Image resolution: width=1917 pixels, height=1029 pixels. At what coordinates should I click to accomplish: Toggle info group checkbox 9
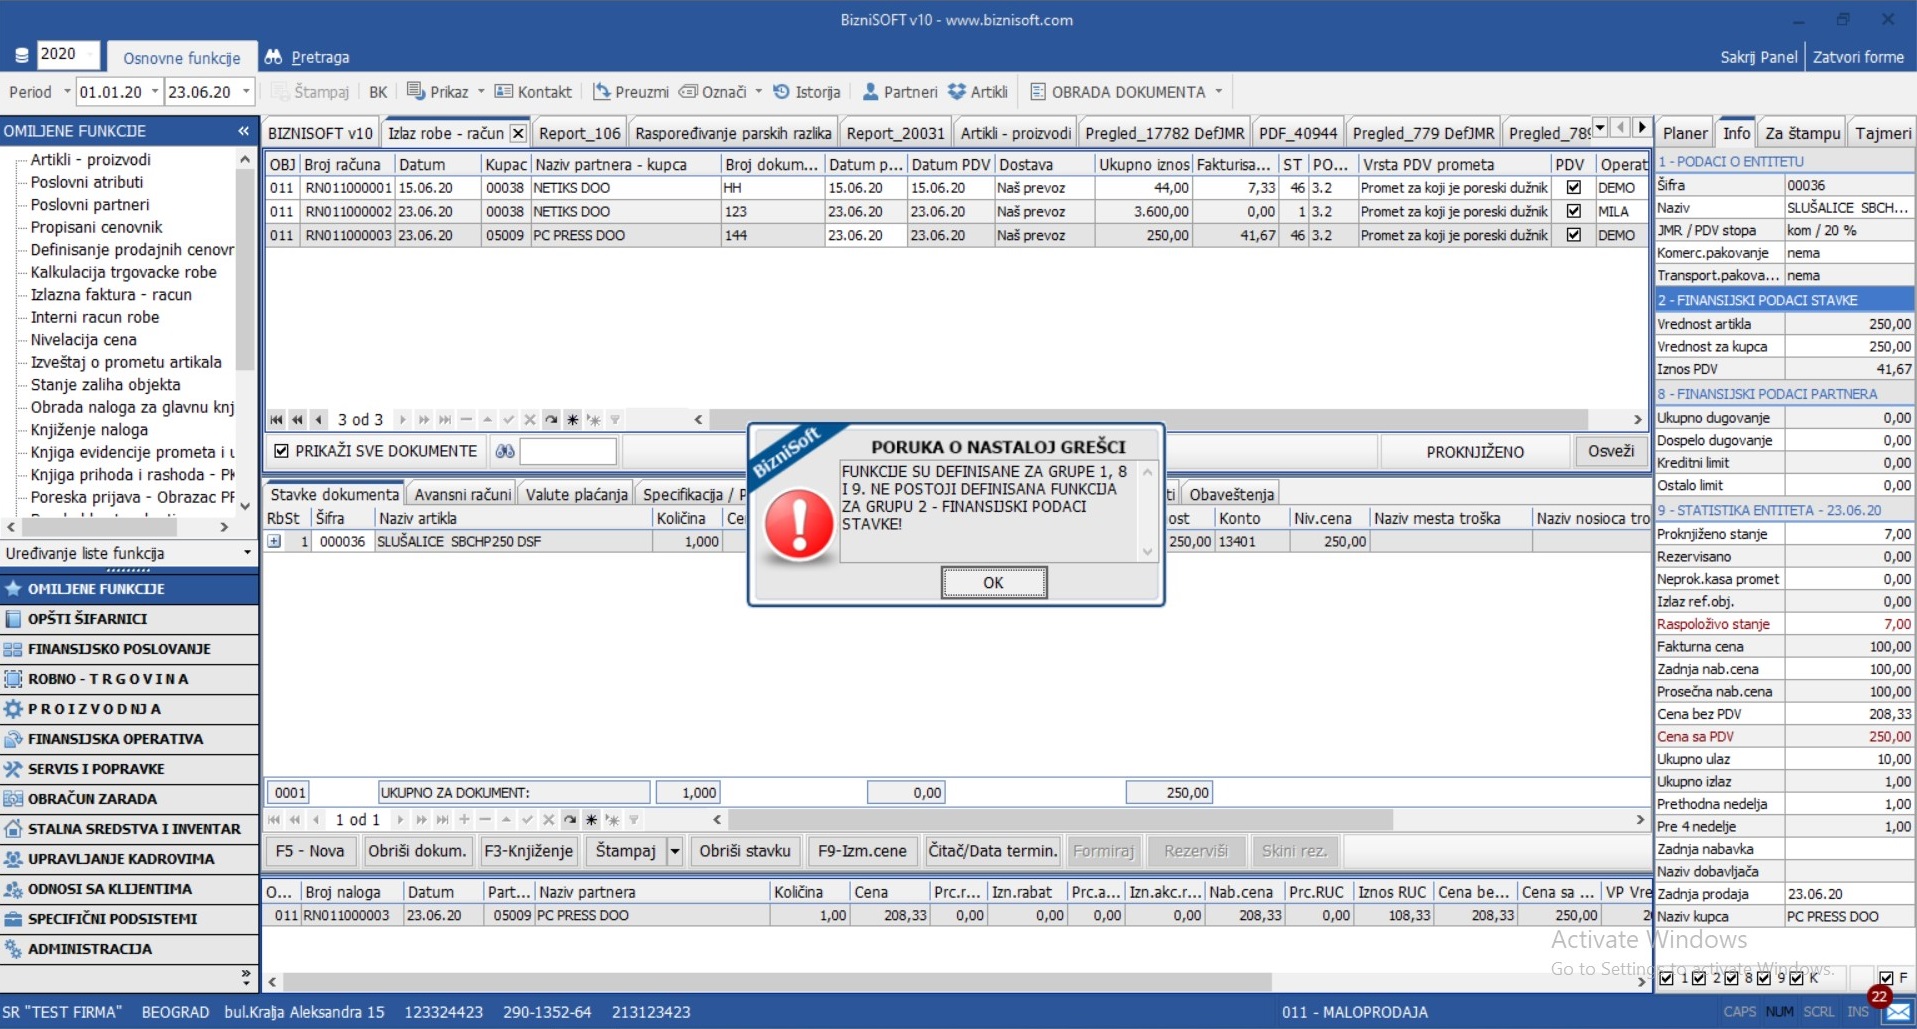1764,978
